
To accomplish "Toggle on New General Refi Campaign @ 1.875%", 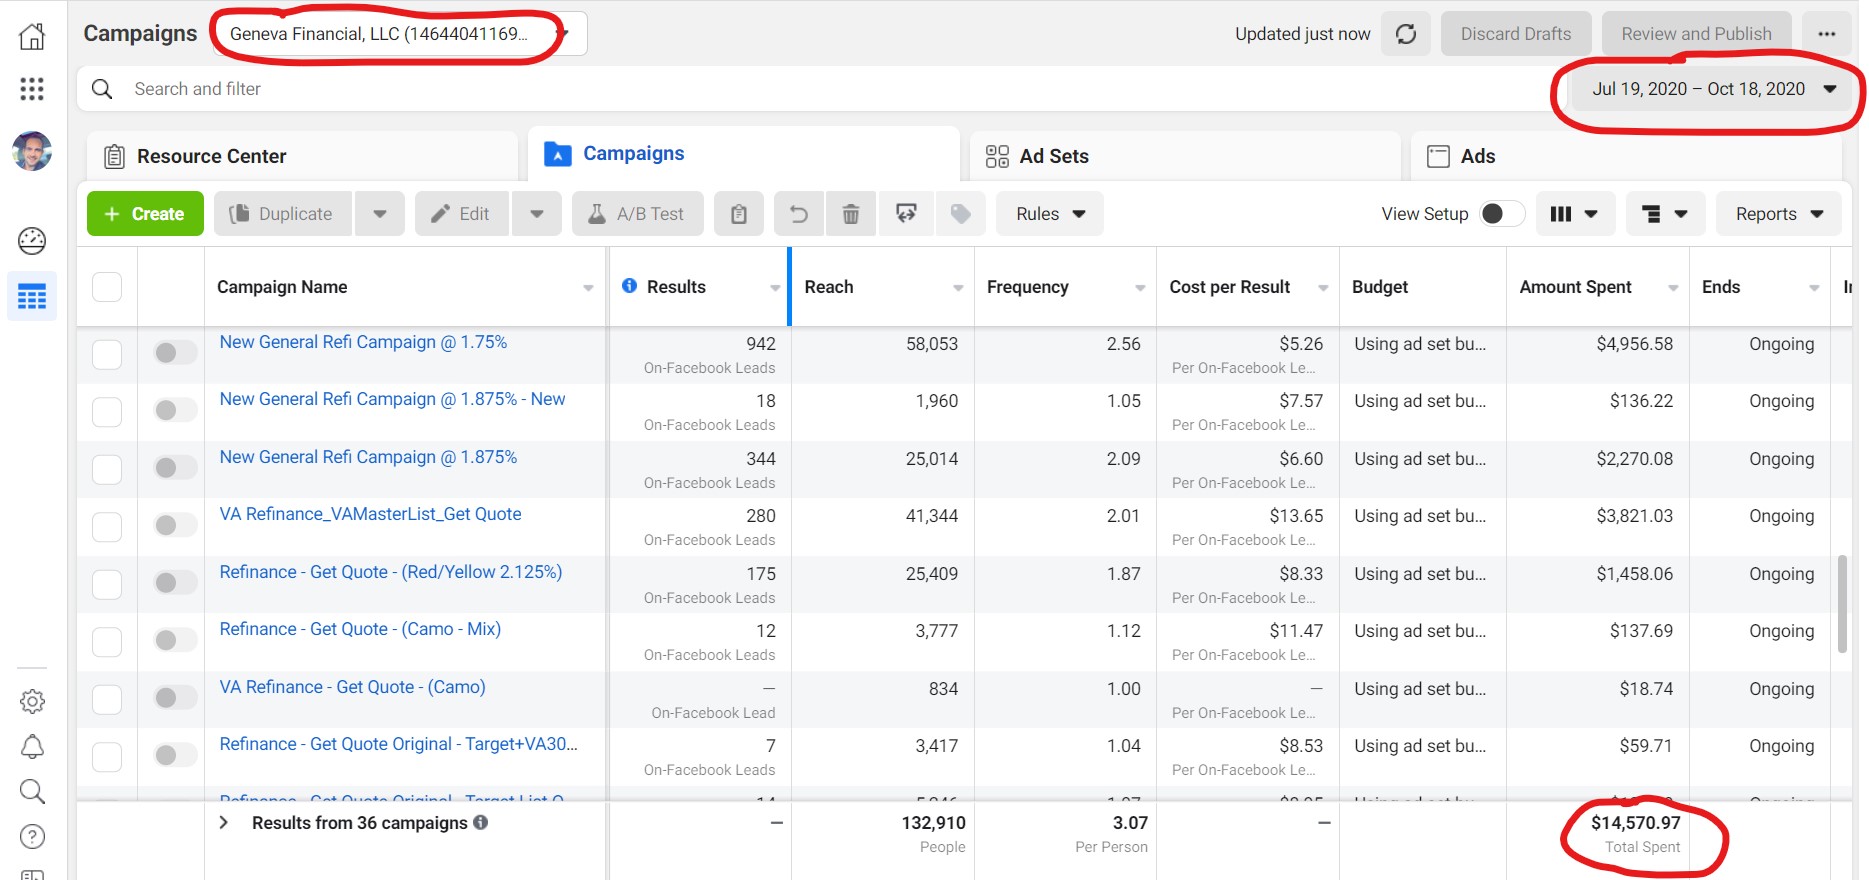I will 175,467.
